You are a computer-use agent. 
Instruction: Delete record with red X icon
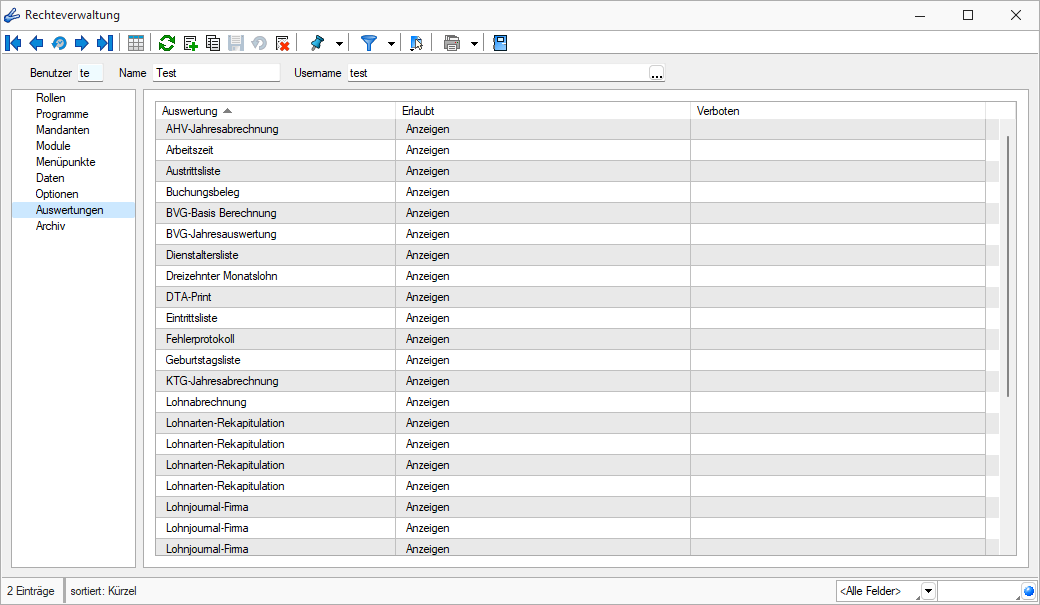pyautogui.click(x=282, y=43)
